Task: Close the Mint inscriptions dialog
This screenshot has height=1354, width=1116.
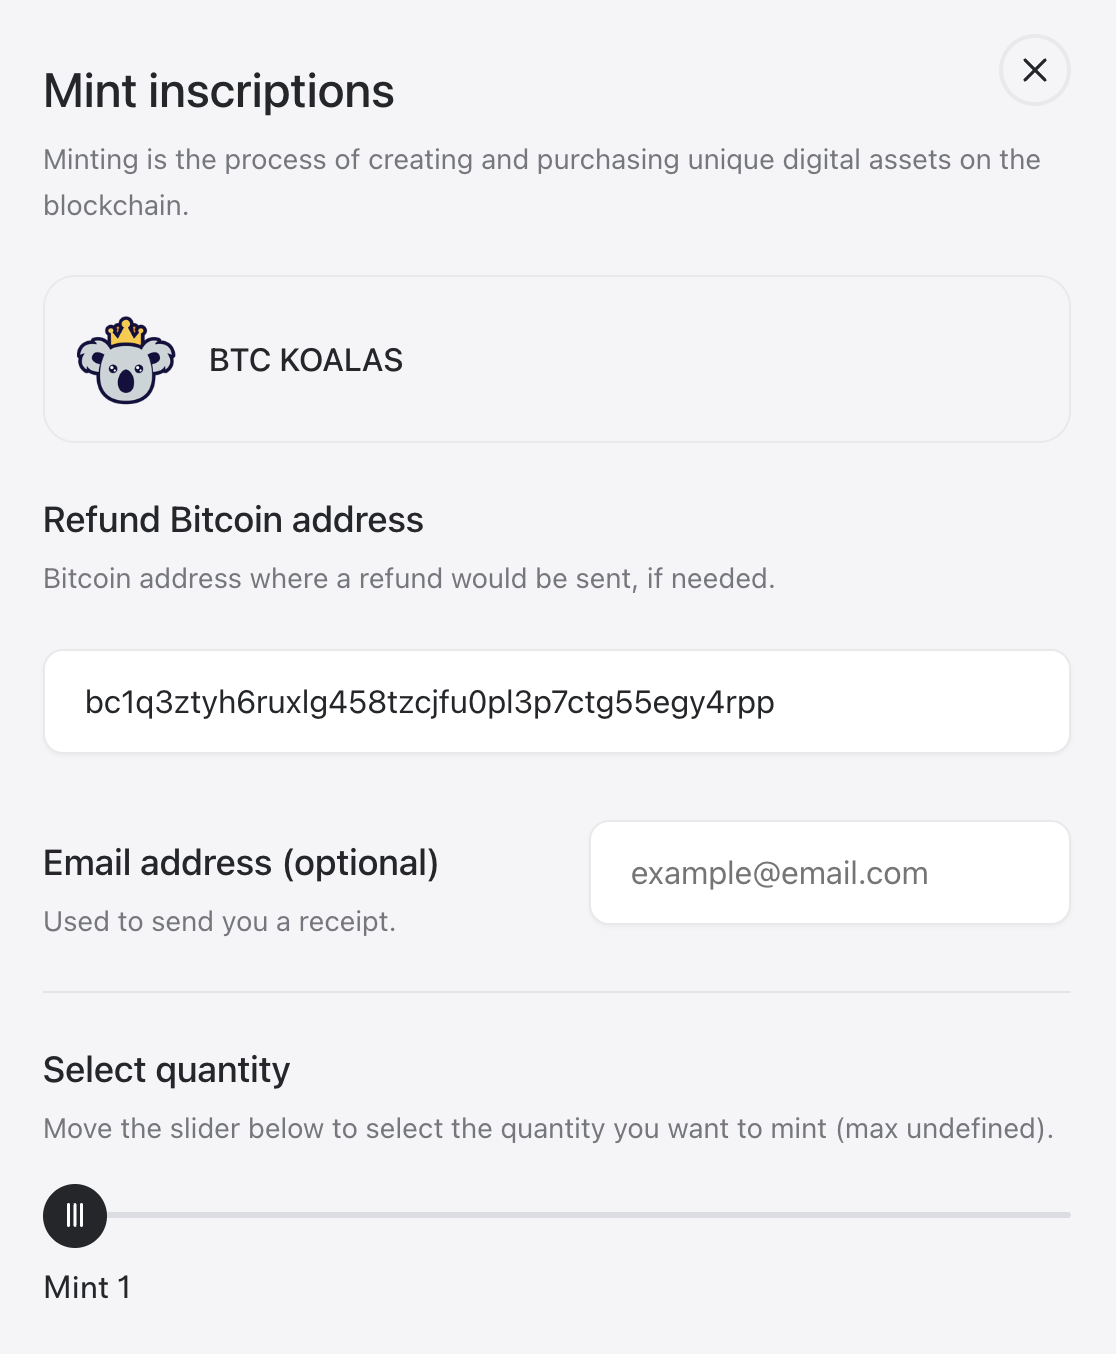Action: tap(1035, 70)
